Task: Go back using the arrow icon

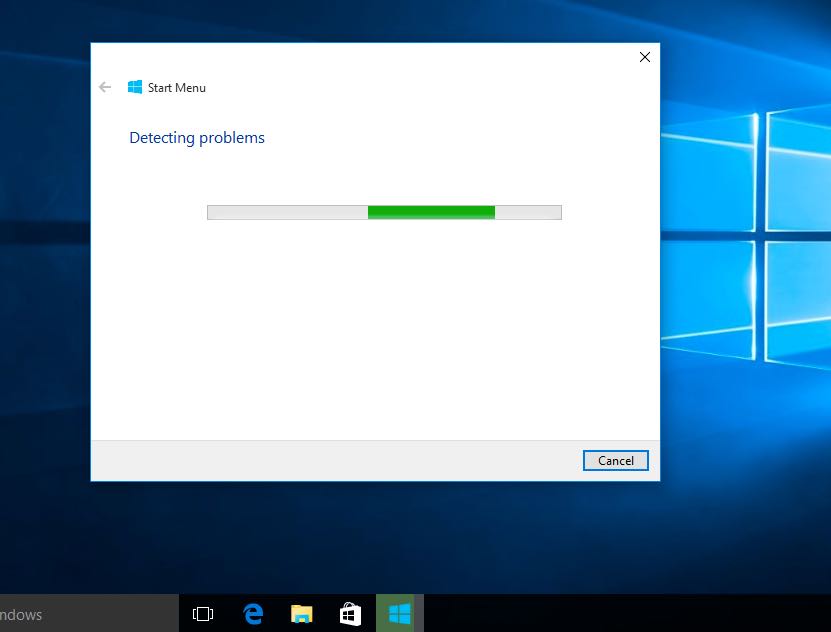Action: [x=105, y=87]
